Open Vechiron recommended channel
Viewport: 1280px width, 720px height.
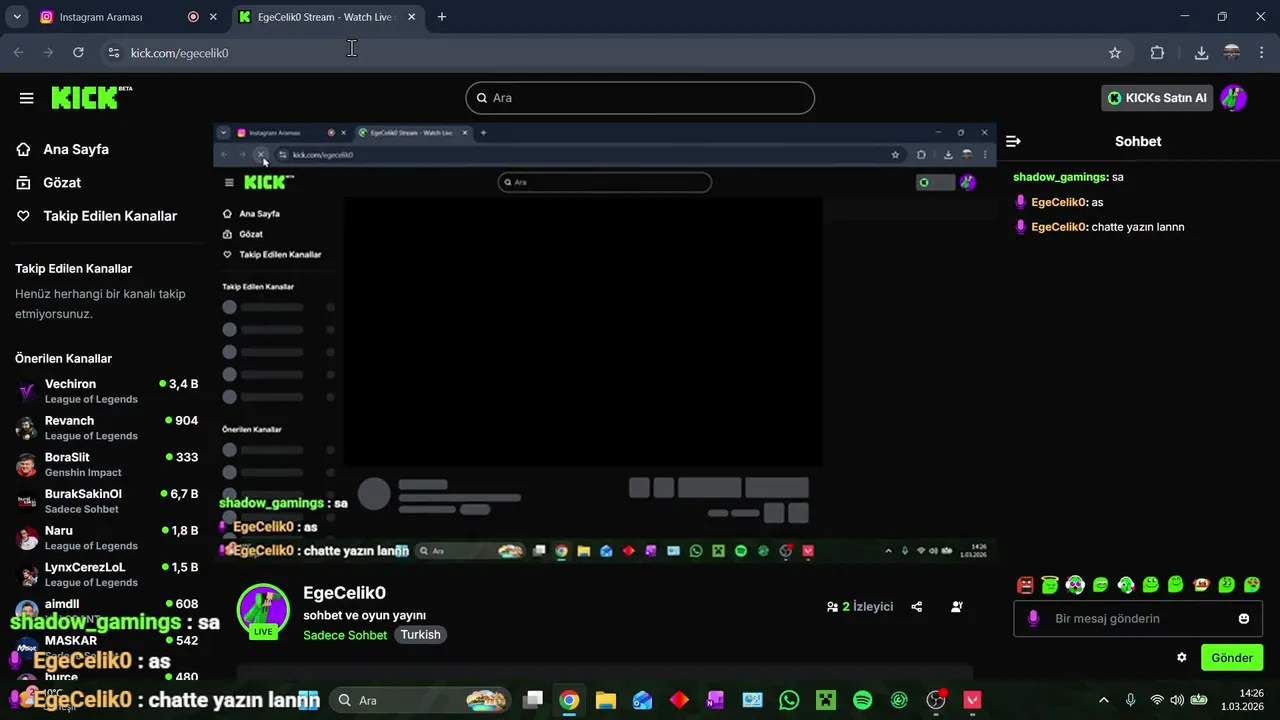106,391
